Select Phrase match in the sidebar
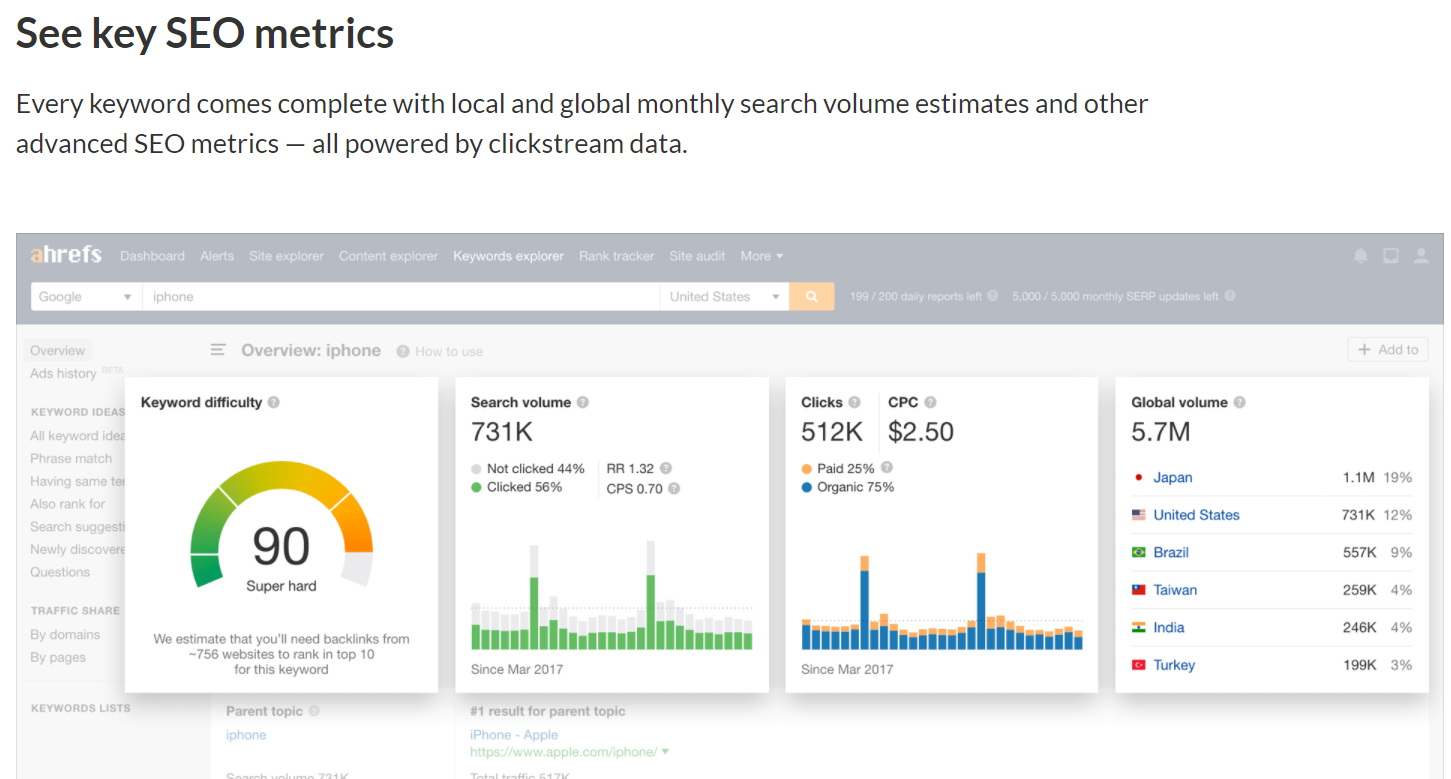 point(71,458)
